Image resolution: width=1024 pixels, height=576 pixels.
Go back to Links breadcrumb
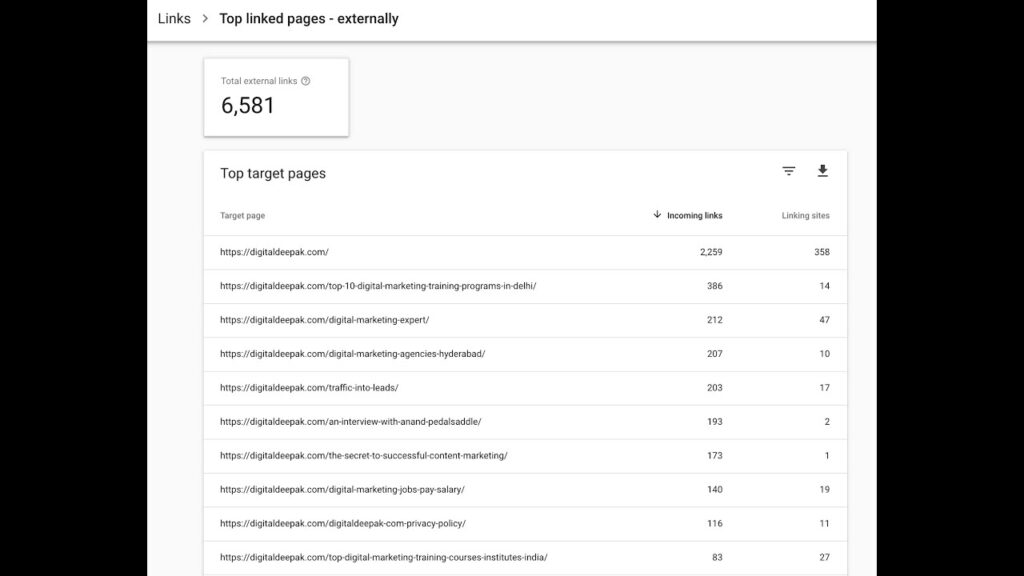[174, 18]
